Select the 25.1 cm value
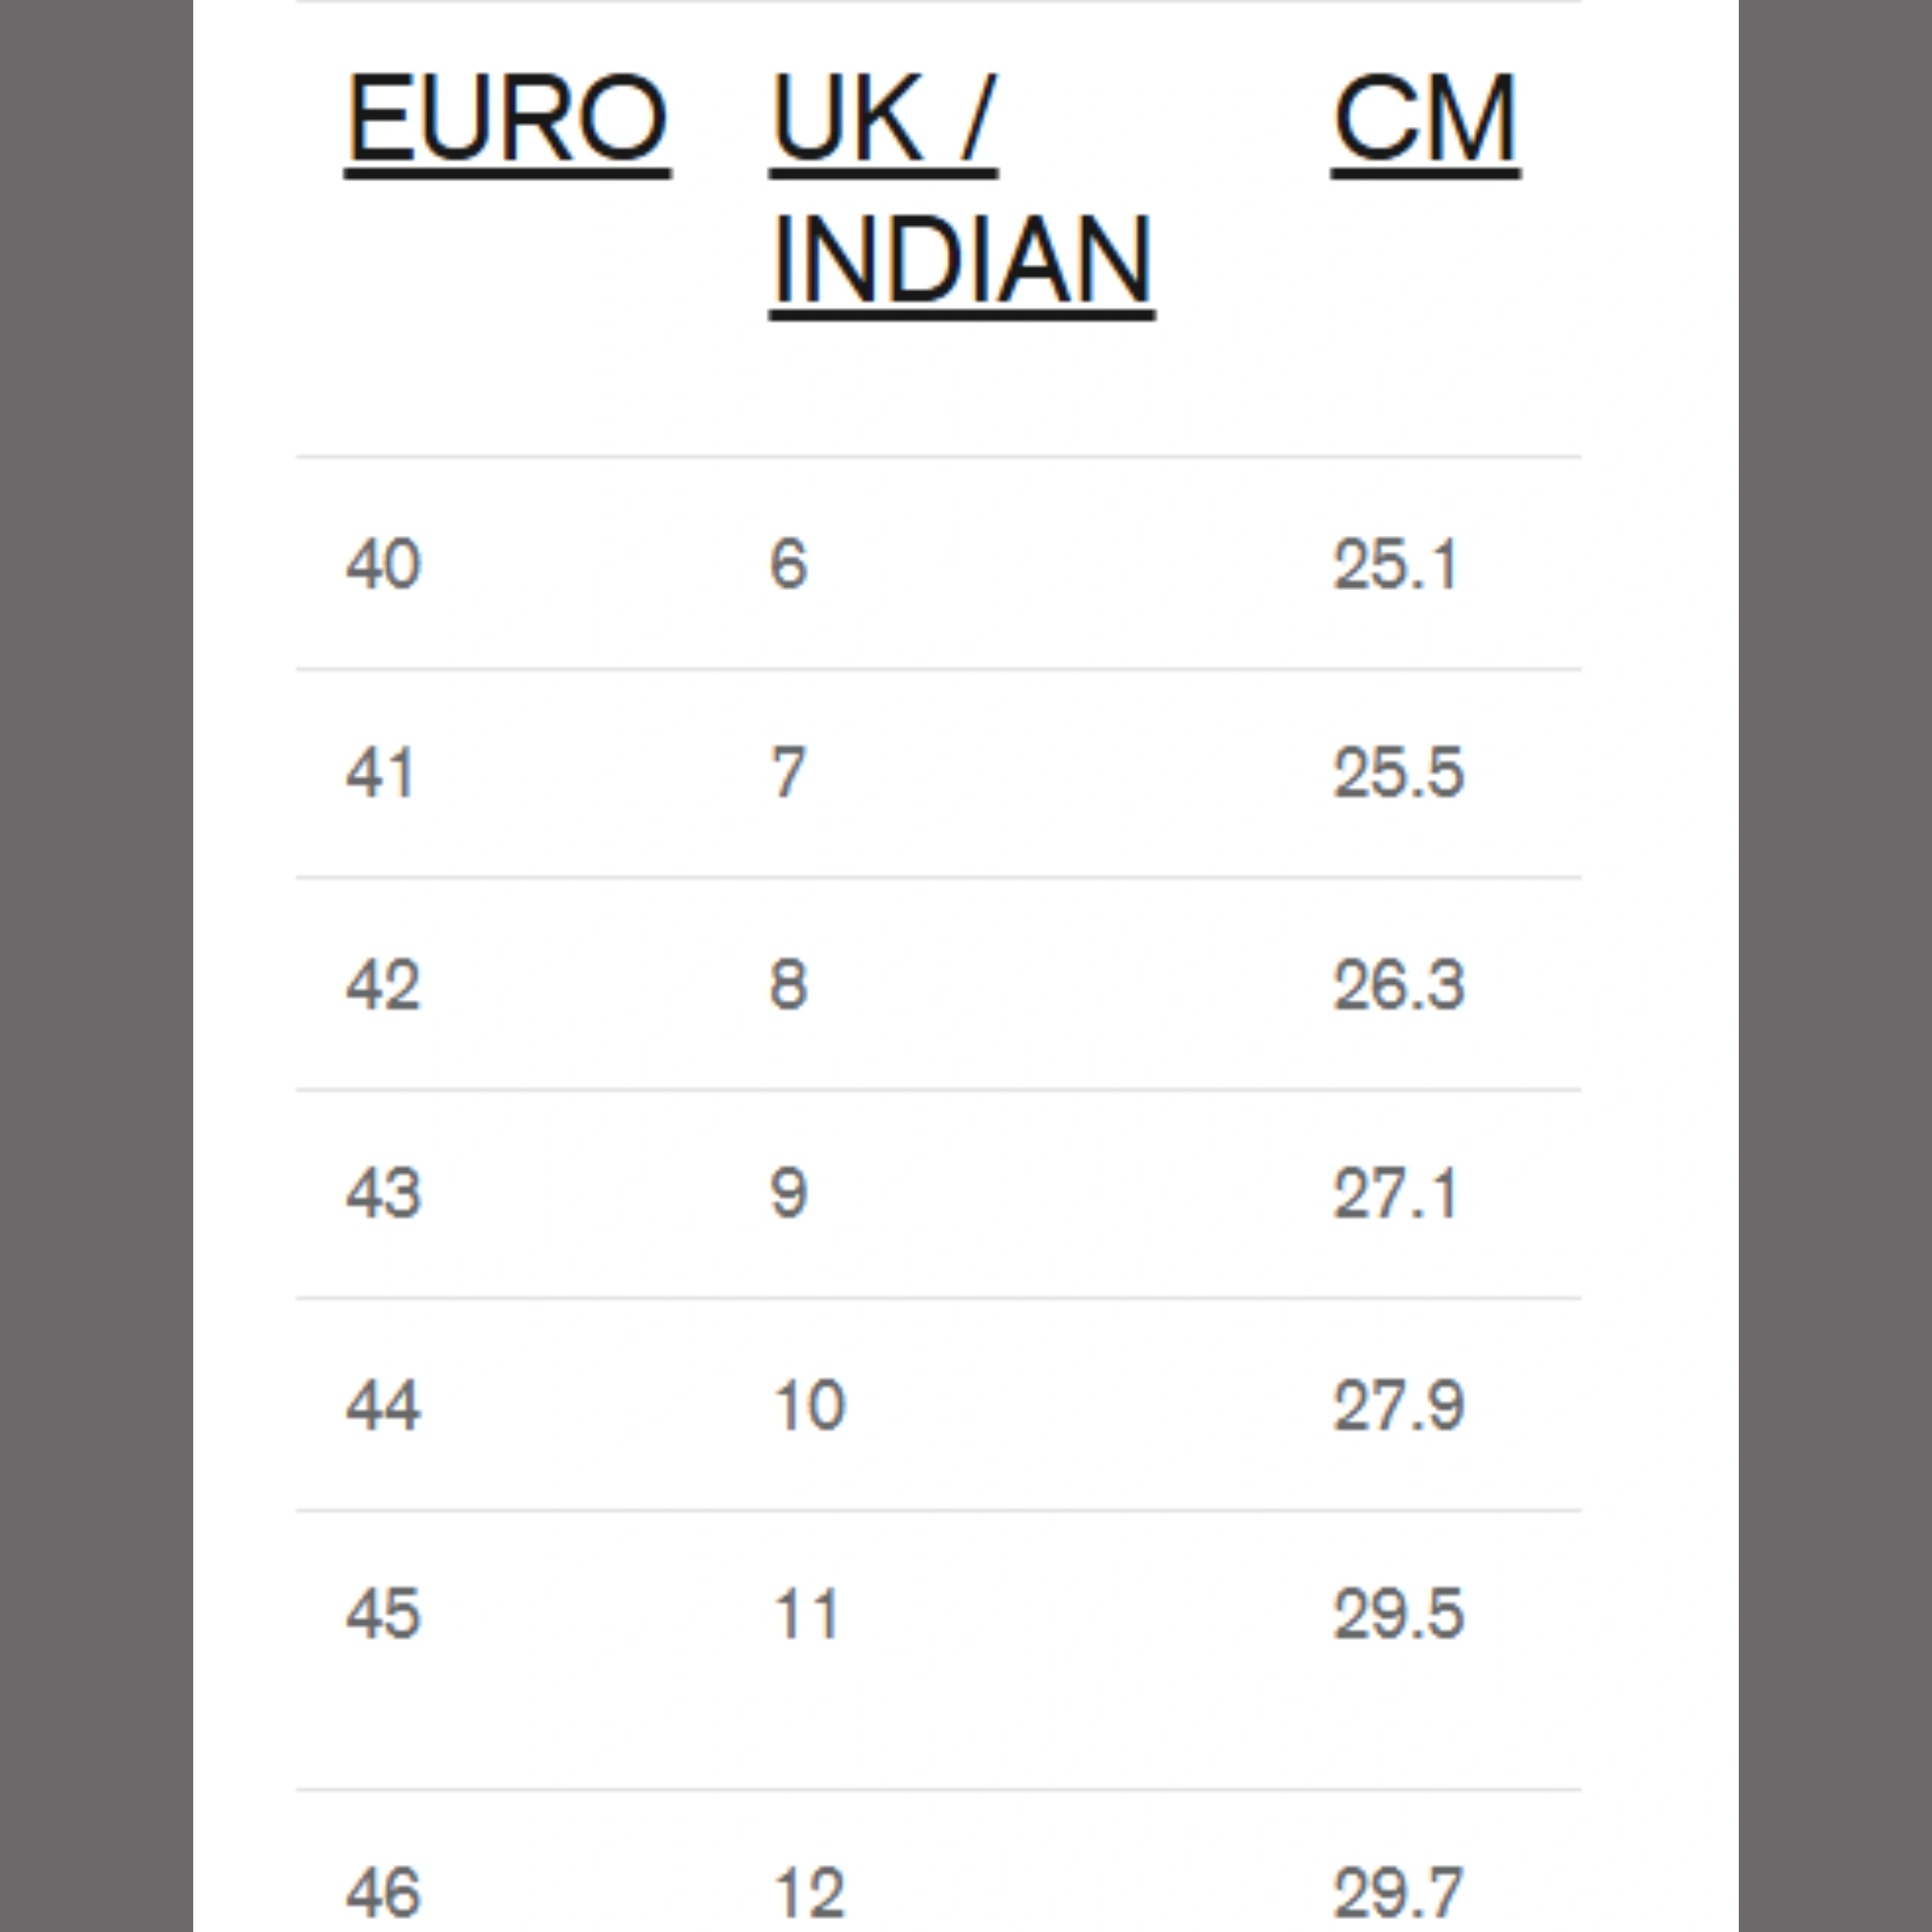Image resolution: width=1932 pixels, height=1932 pixels. 1396,564
